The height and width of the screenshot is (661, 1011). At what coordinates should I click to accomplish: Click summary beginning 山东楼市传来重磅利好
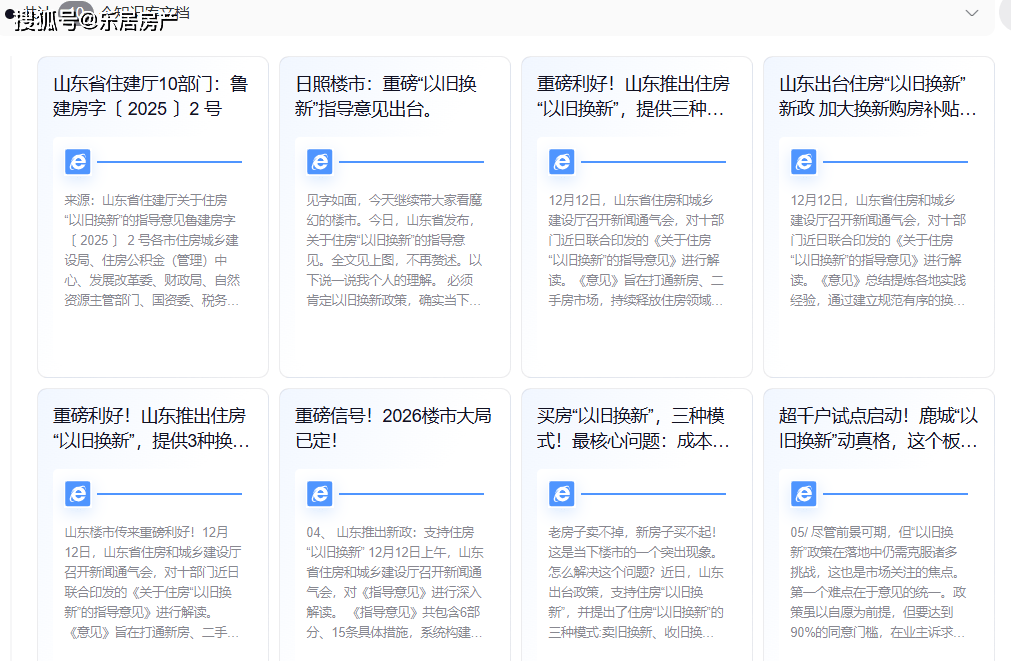point(152,582)
